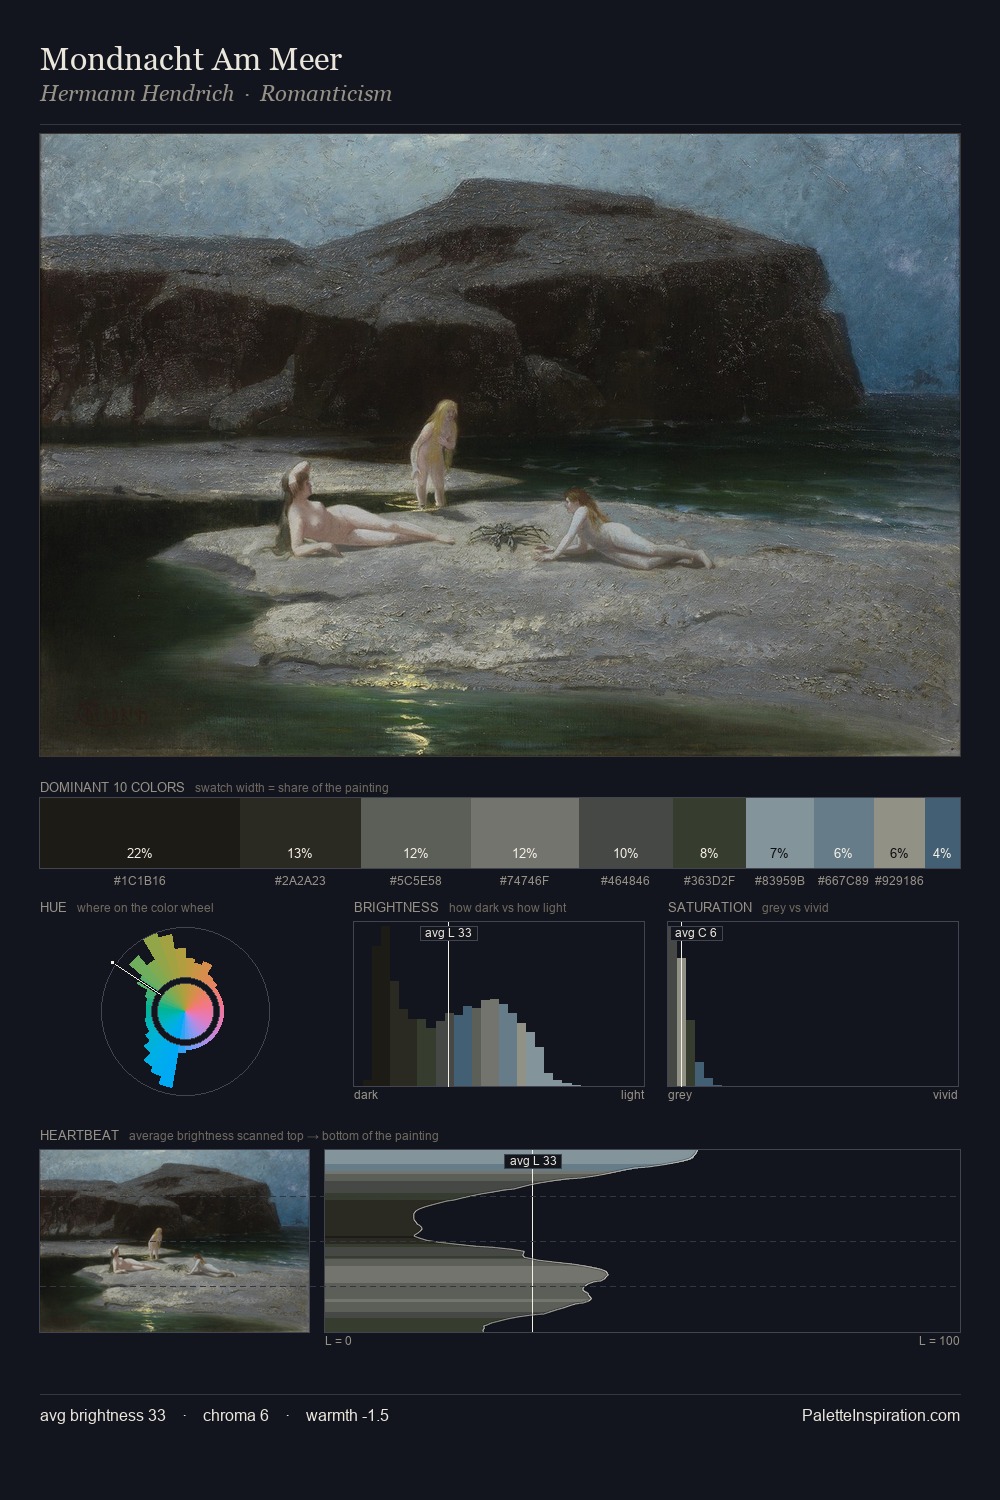Viewport: 1000px width, 1500px height.
Task: Click the small painting thumbnail in Heartbeat
Action: click(x=175, y=1241)
